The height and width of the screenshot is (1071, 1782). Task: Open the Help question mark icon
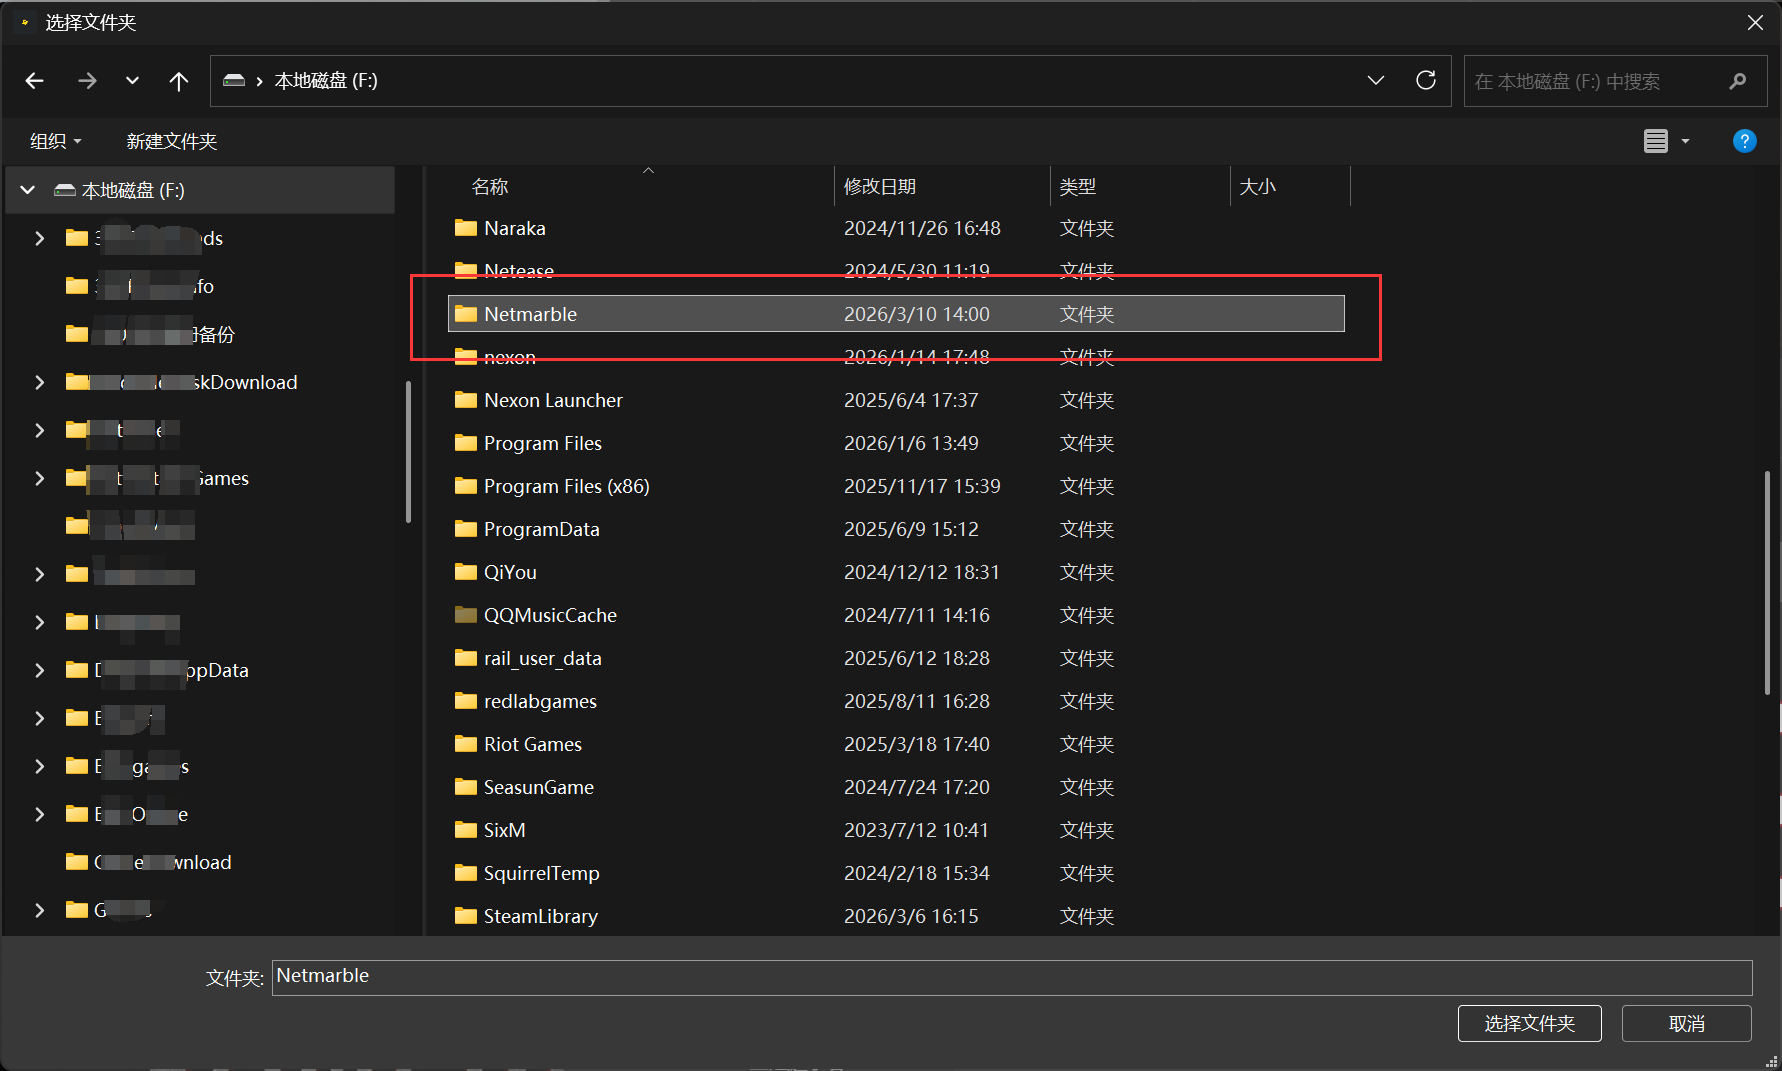click(1744, 141)
